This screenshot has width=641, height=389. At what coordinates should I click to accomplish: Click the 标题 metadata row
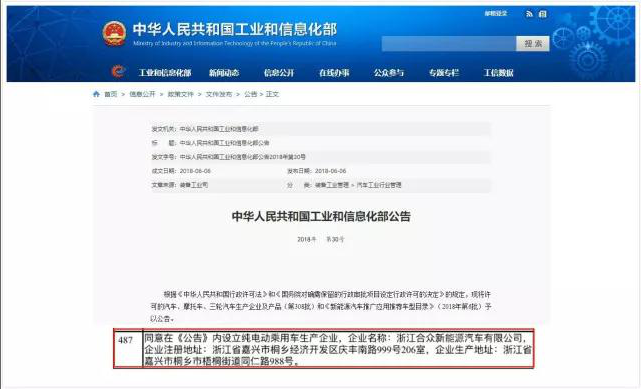click(x=321, y=143)
